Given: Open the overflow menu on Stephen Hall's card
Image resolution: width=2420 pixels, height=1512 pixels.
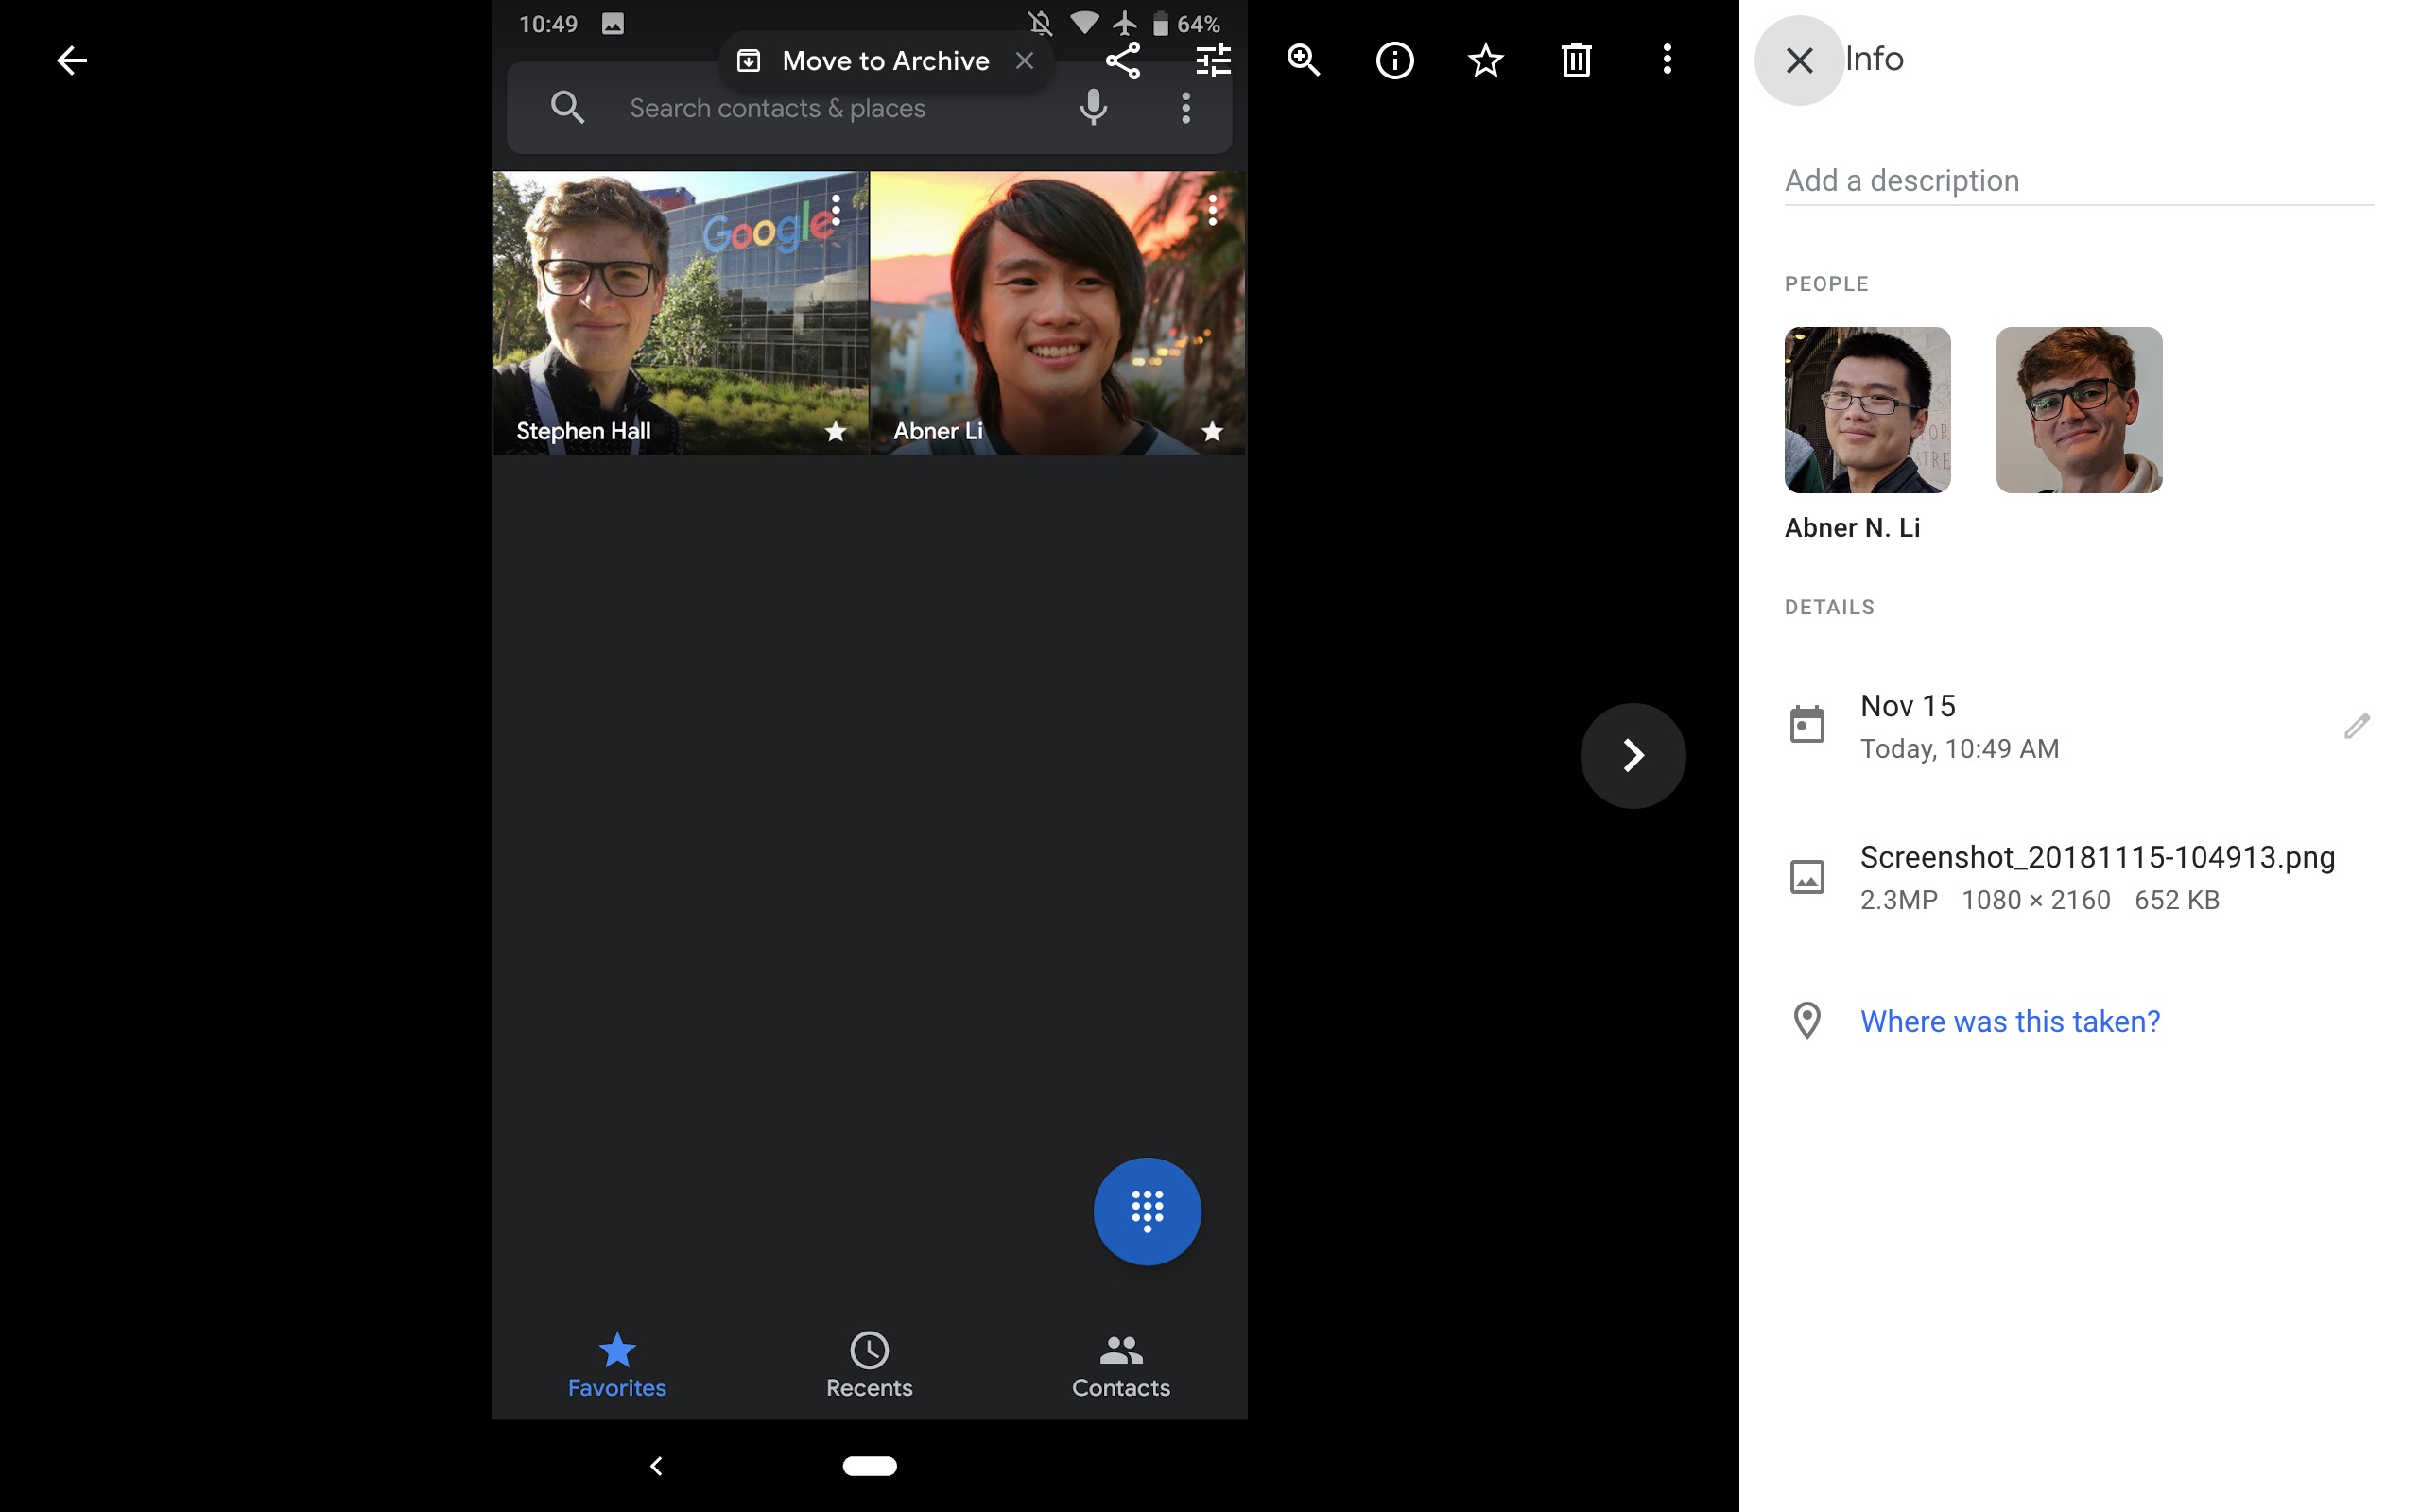Looking at the screenshot, I should (x=835, y=211).
